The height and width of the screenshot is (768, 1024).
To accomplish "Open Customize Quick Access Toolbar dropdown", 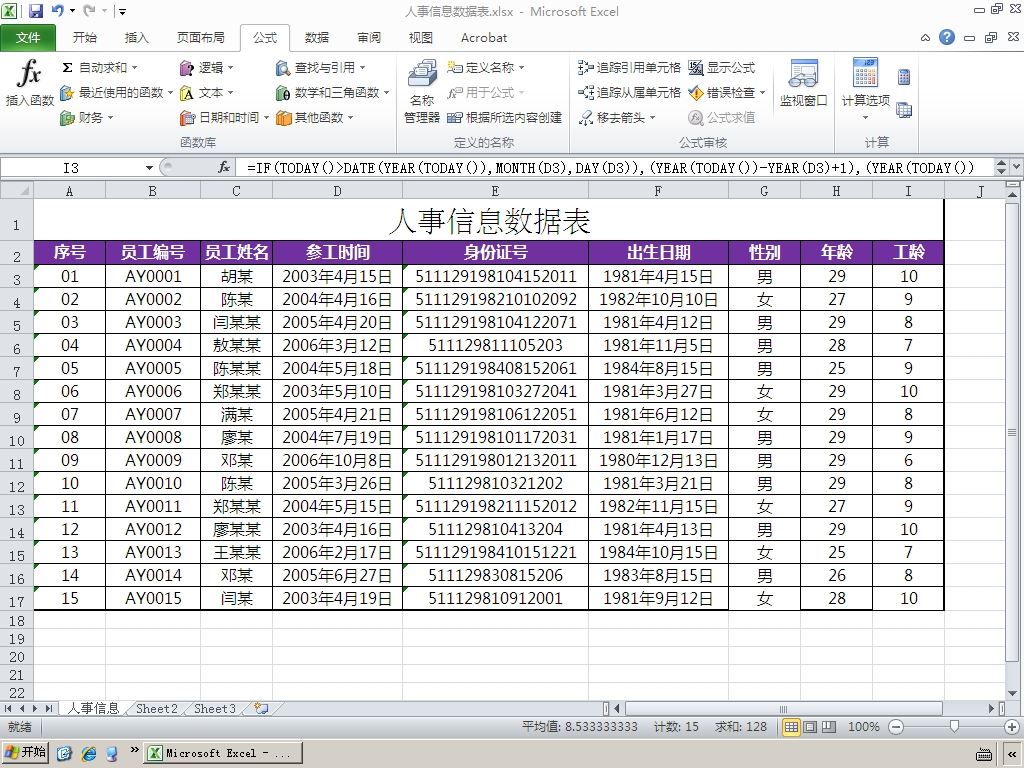I will click(x=122, y=11).
